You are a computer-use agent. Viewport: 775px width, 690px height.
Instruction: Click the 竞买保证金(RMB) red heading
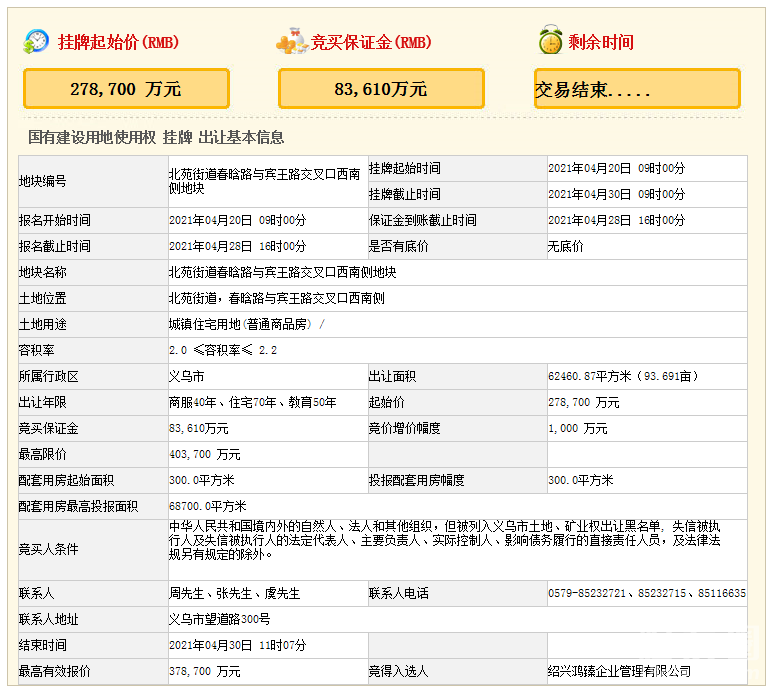[x=371, y=43]
